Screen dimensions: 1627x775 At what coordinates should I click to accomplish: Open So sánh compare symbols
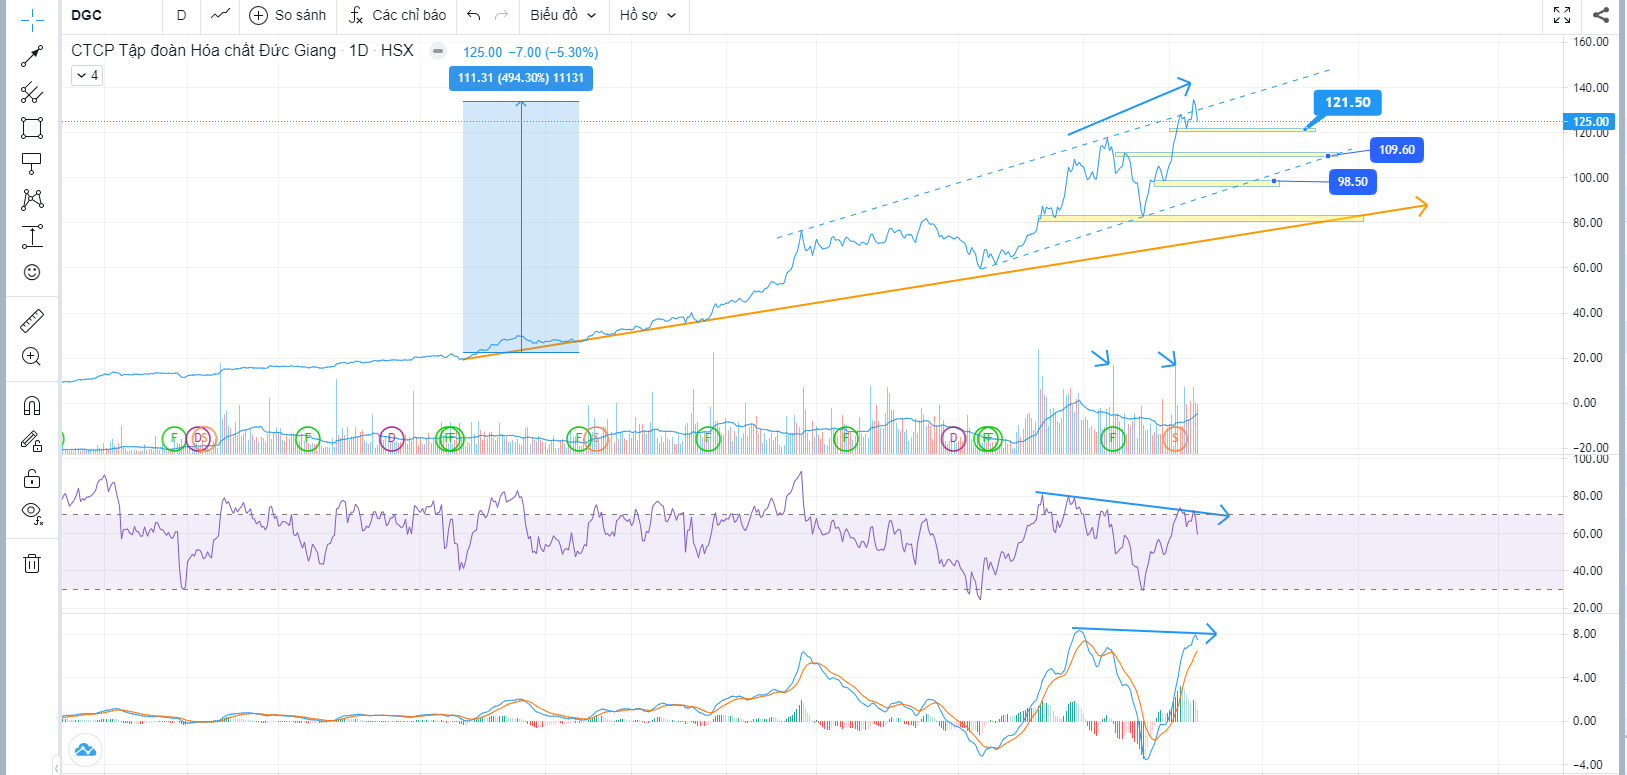[288, 15]
